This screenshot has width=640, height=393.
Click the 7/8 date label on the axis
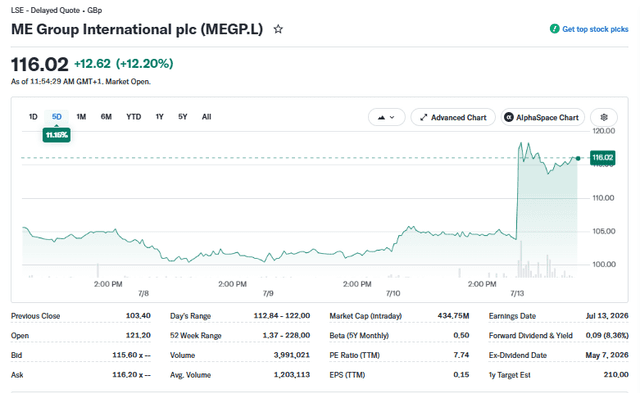[143, 293]
